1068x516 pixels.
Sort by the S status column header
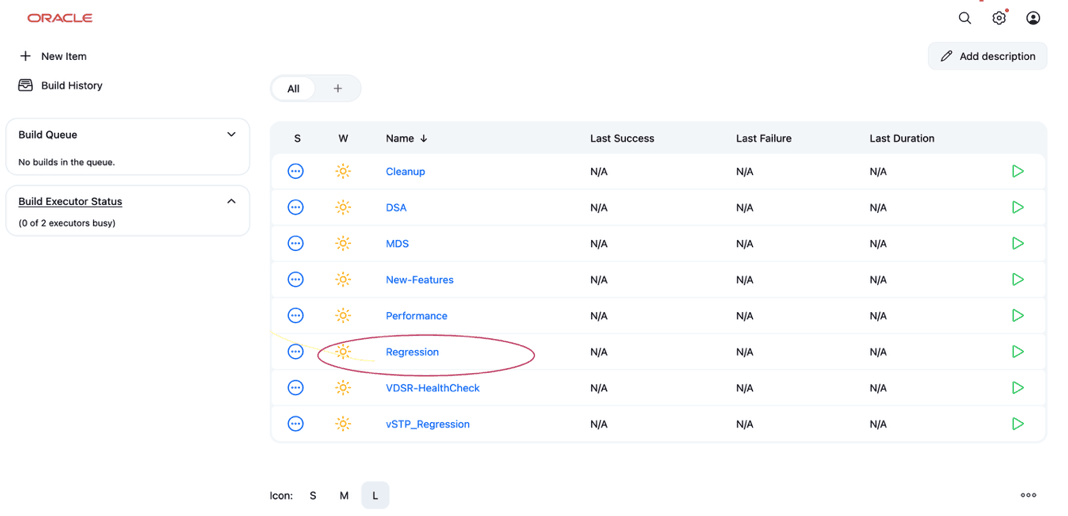pyautogui.click(x=297, y=138)
